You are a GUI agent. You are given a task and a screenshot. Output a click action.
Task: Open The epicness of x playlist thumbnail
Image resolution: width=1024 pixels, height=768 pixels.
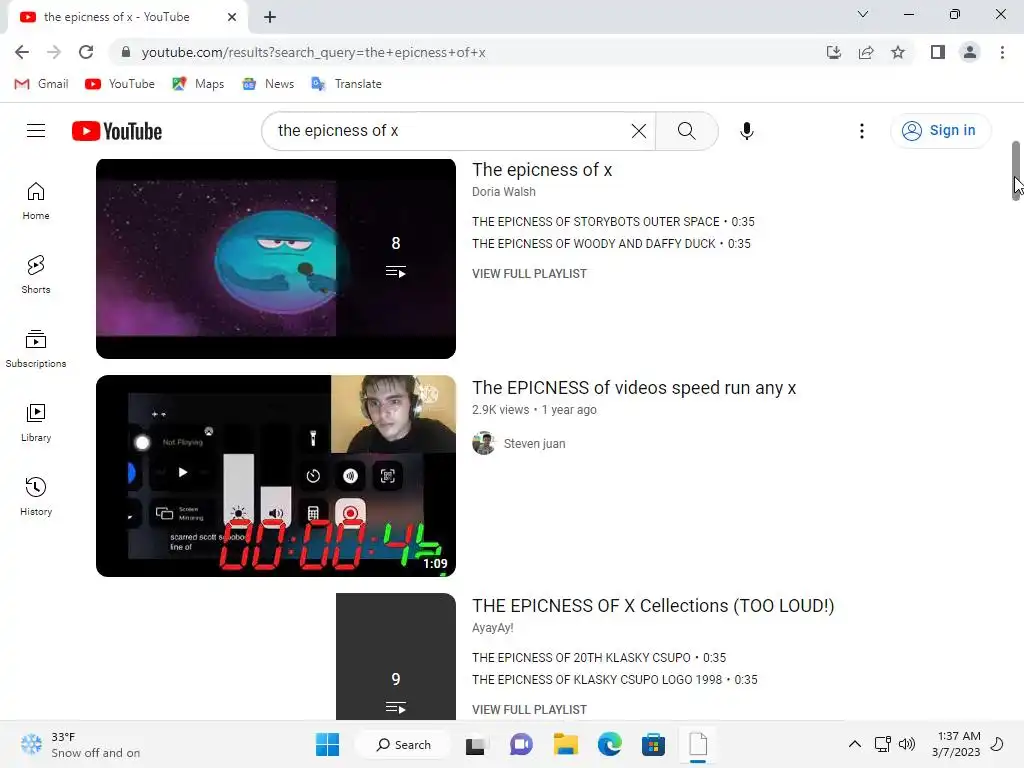pyautogui.click(x=276, y=259)
